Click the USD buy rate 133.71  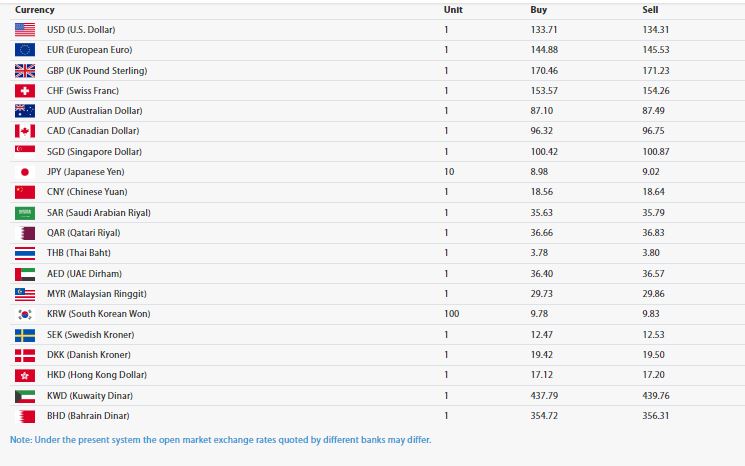click(544, 29)
